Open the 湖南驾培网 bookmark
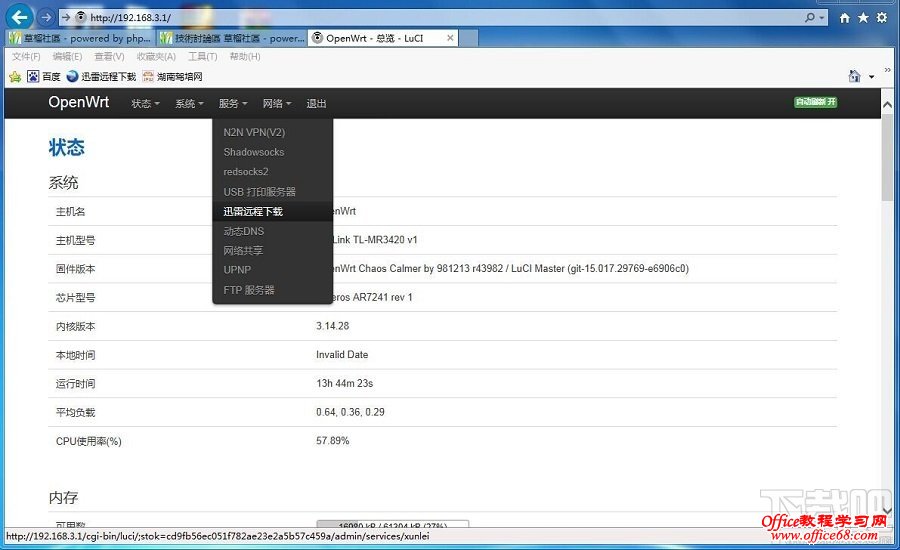This screenshot has width=900, height=550. [x=172, y=76]
